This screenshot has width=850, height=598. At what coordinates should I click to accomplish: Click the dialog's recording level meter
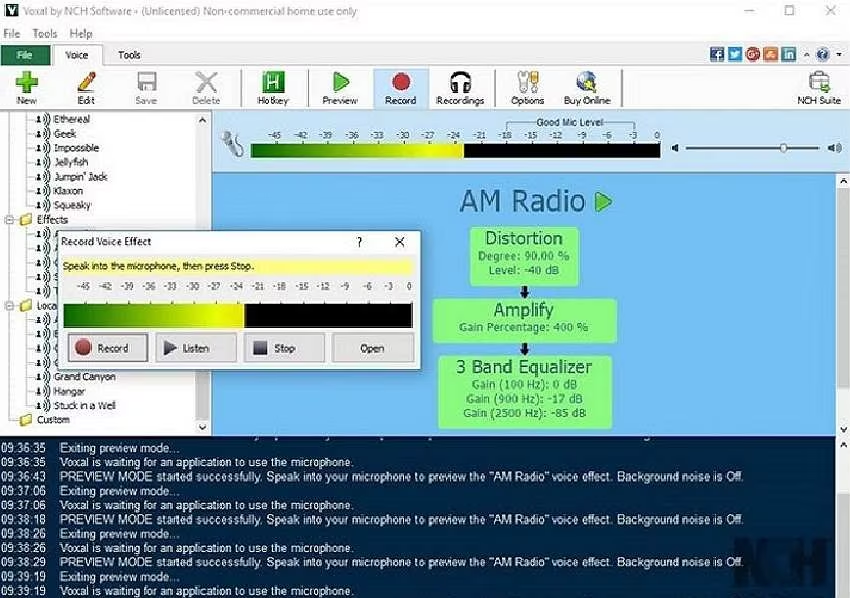[238, 316]
